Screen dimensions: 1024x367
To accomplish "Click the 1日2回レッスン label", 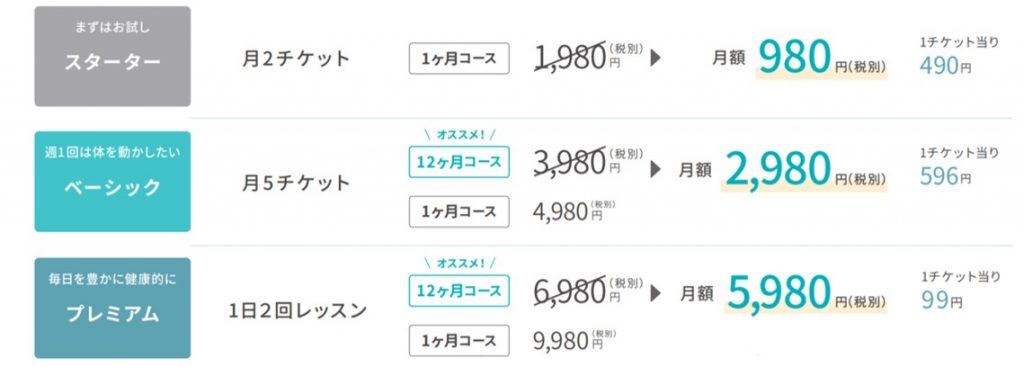I will [x=298, y=311].
